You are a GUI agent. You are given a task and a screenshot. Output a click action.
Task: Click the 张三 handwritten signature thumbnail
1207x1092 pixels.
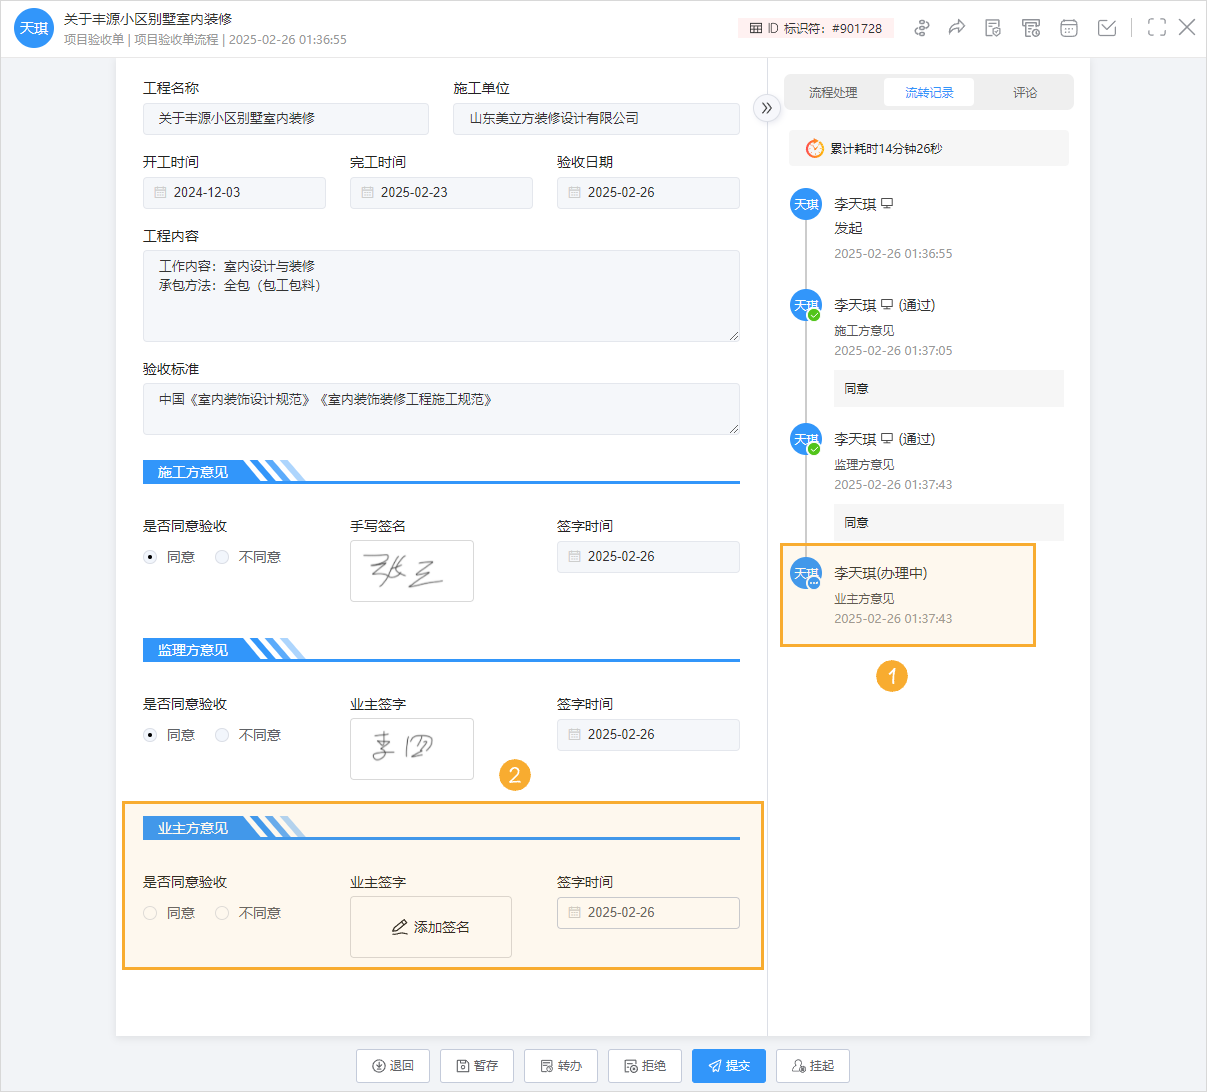[x=411, y=571]
